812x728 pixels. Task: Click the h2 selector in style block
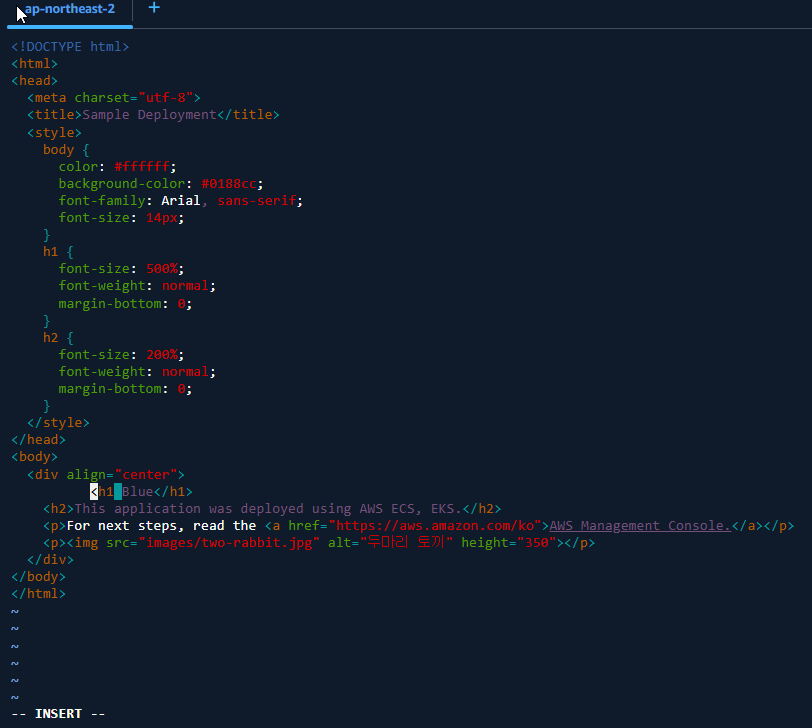click(50, 338)
